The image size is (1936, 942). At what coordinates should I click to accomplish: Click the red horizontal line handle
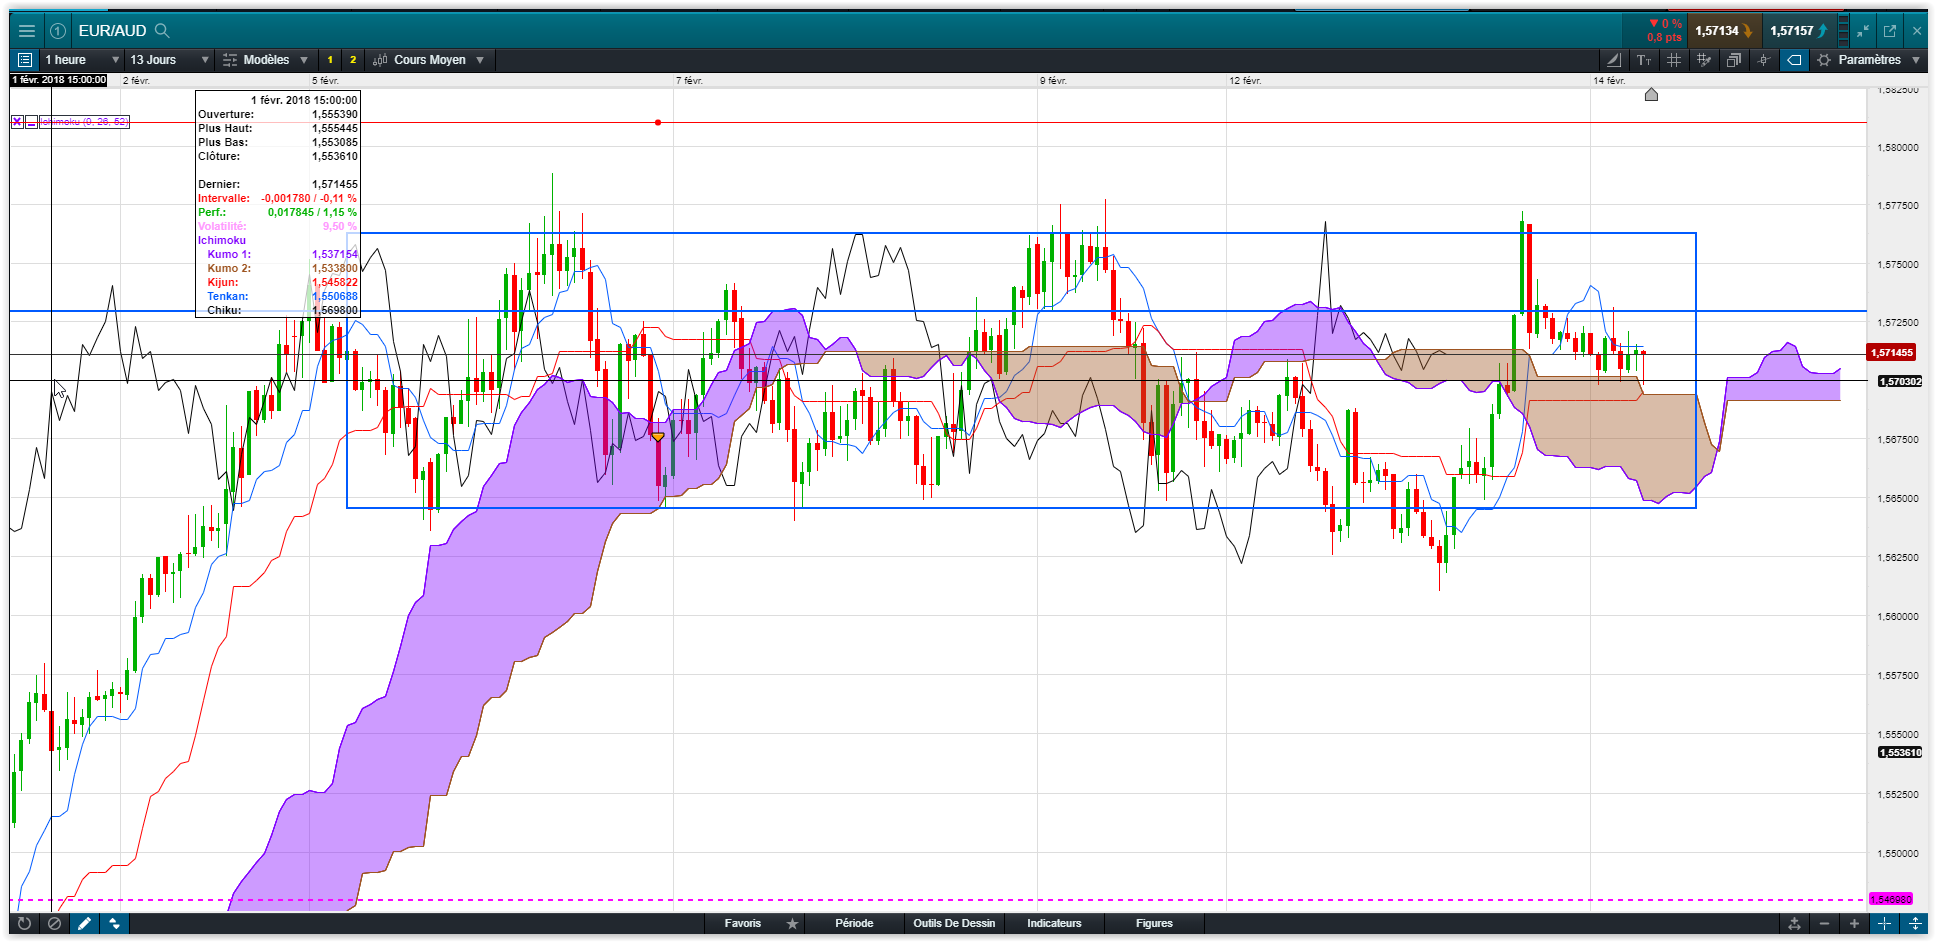[x=658, y=122]
